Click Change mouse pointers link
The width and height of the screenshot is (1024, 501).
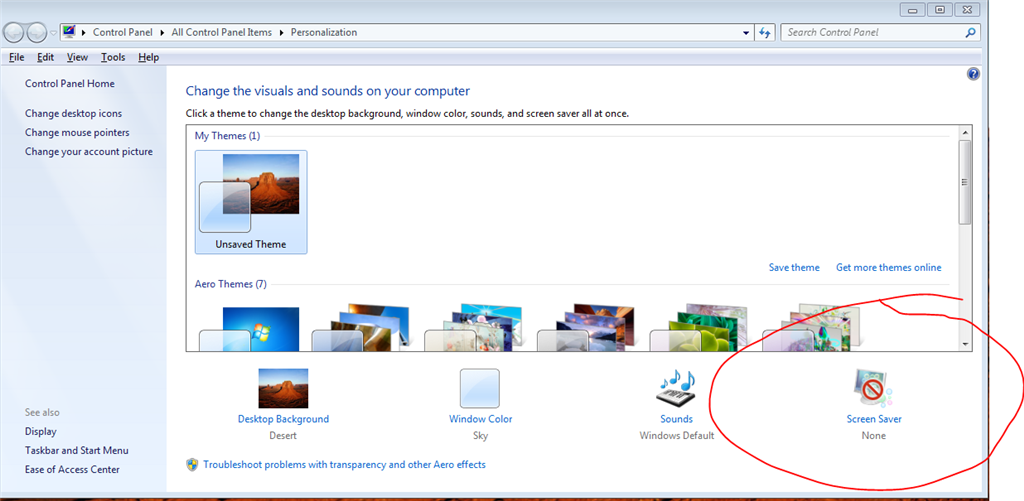coord(77,133)
